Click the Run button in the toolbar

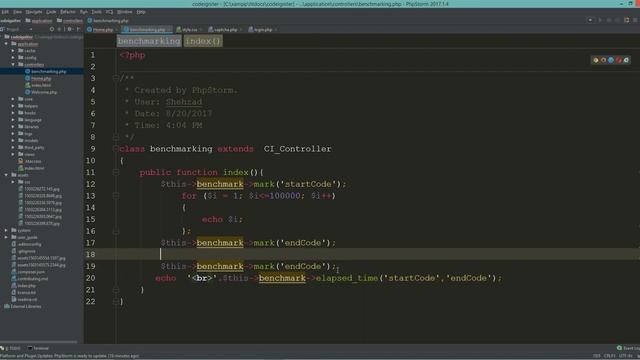click(x=600, y=20)
